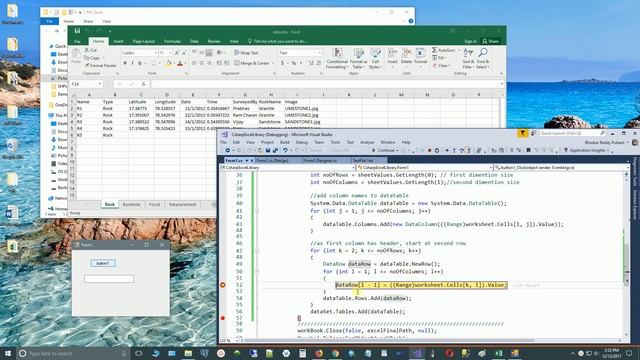Viewport: 640px width, 360px height.
Task: Click Share button in Excel
Action: 490,41
